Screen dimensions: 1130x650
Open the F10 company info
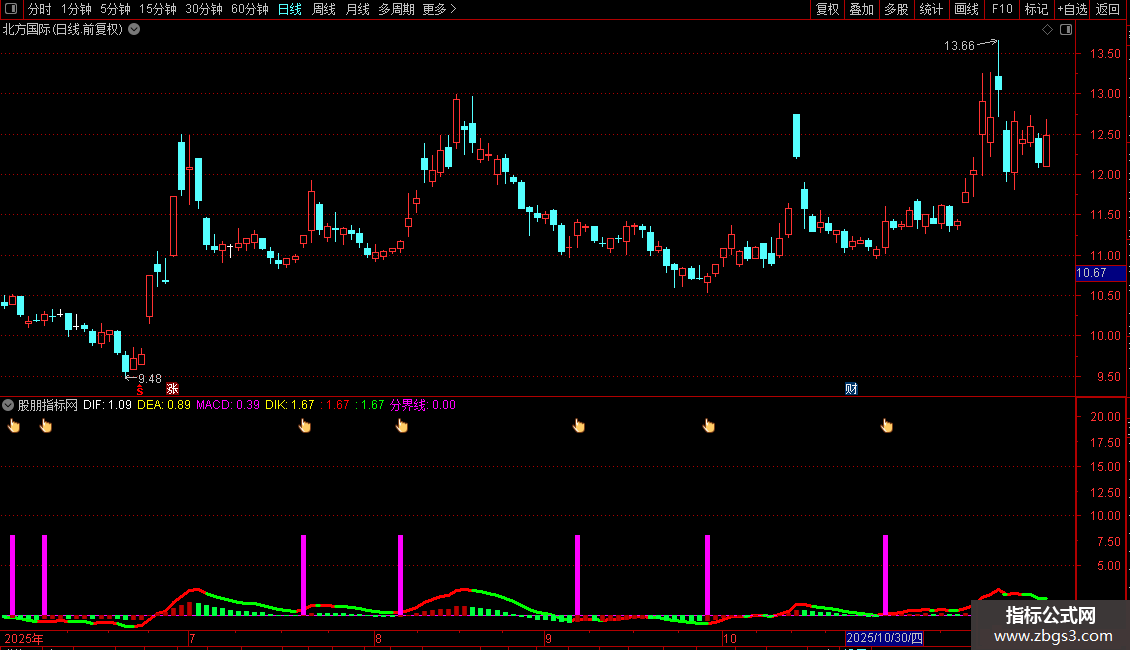click(x=1002, y=9)
